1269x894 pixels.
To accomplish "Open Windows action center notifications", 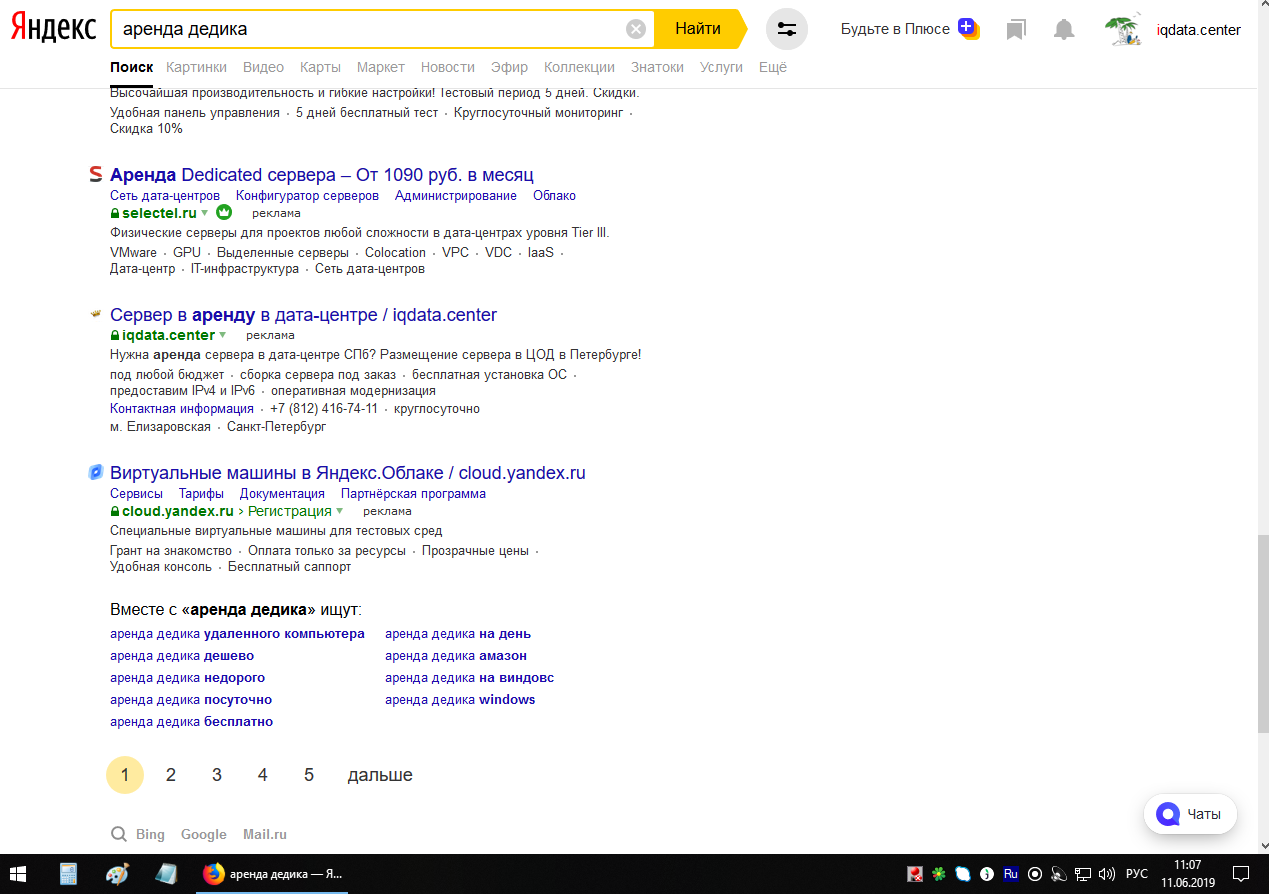I will pos(1241,874).
